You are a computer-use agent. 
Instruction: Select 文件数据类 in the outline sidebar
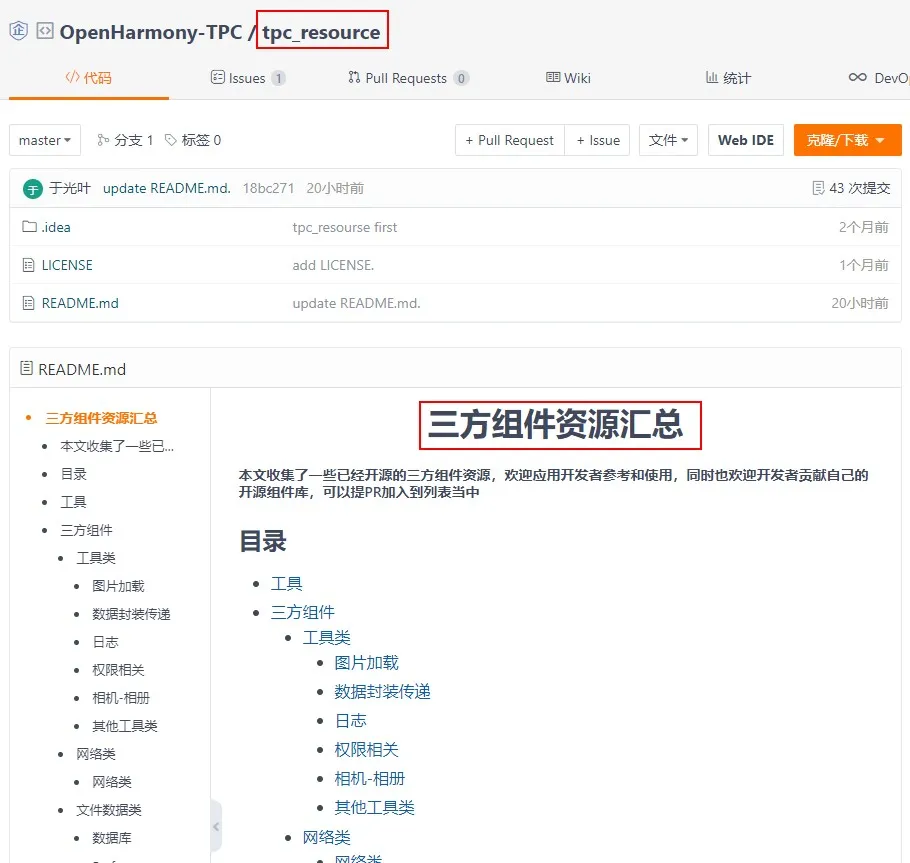109,810
